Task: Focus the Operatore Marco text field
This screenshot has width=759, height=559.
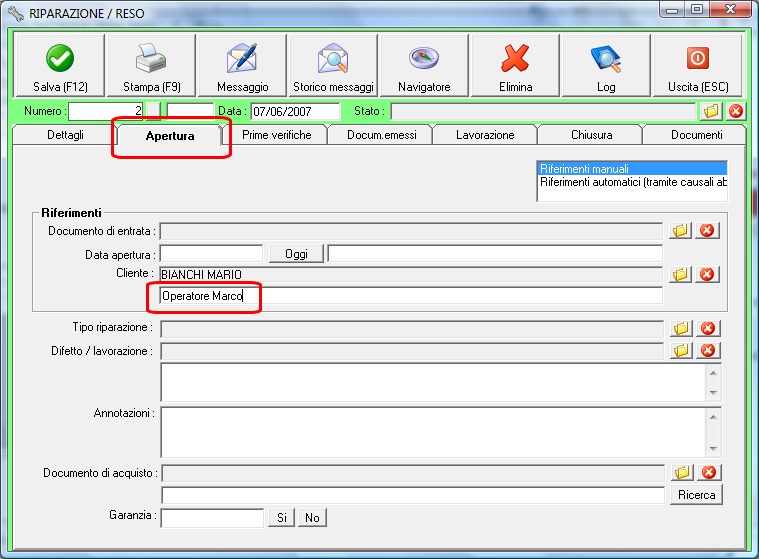Action: coord(411,296)
